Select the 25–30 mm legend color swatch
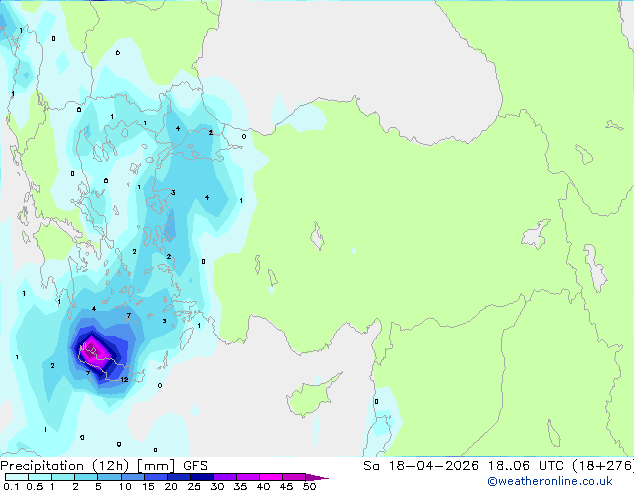Screen dimensions: 634x490 [201, 477]
